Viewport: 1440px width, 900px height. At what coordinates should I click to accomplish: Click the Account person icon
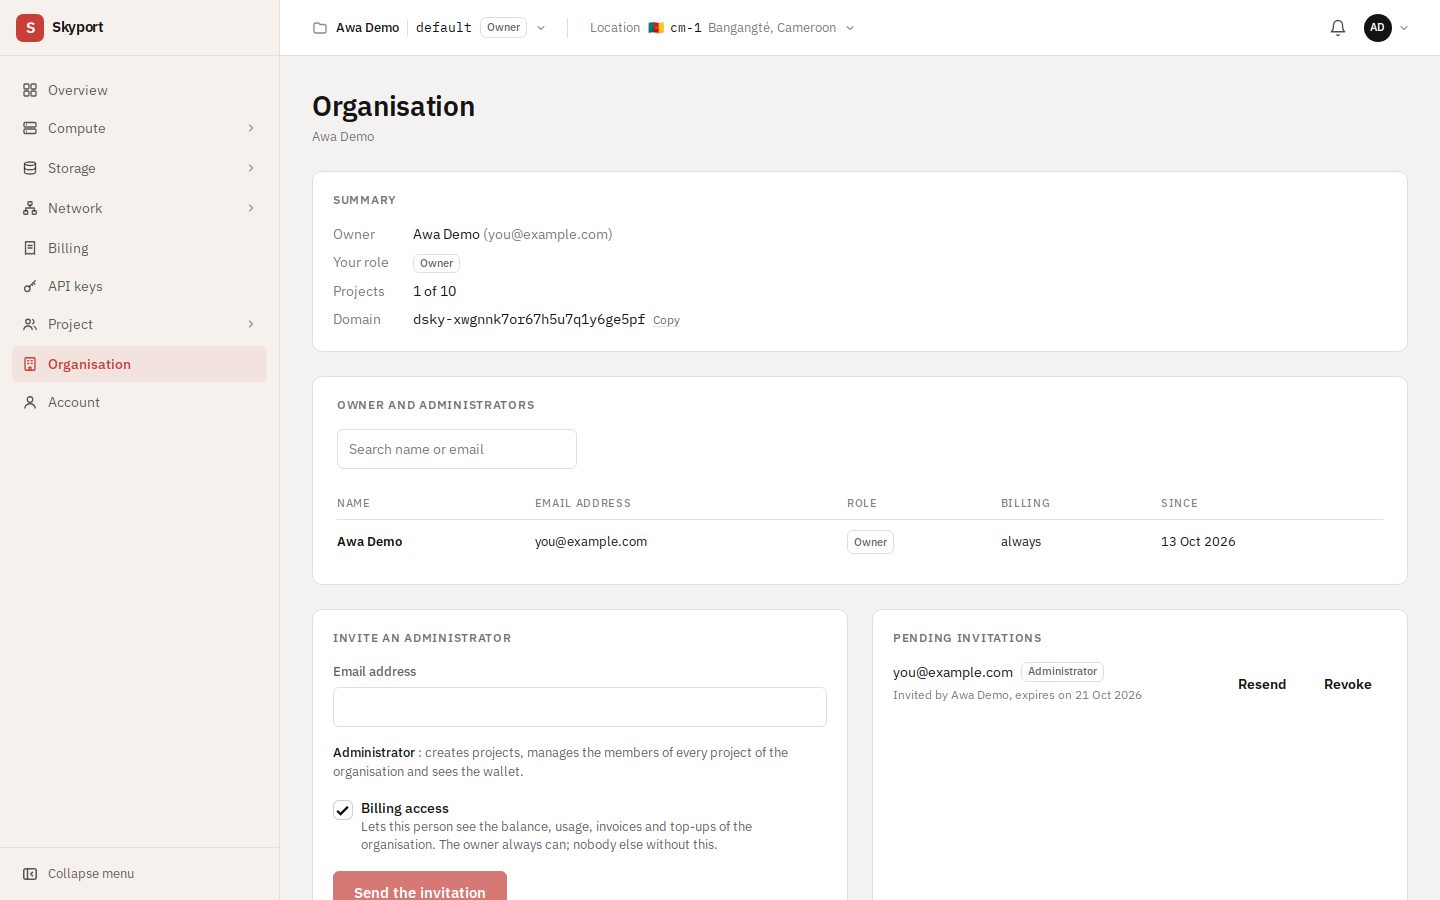coord(30,402)
